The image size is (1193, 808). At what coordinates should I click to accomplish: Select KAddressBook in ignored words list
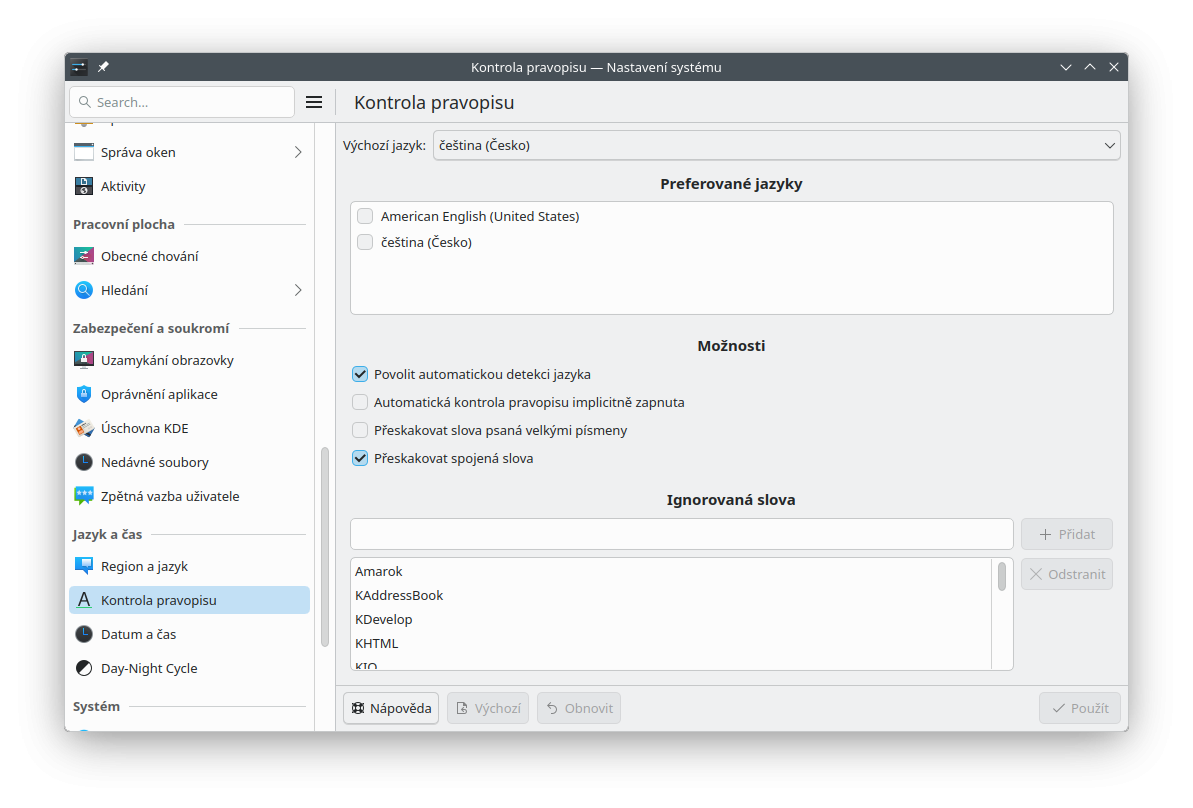point(399,595)
